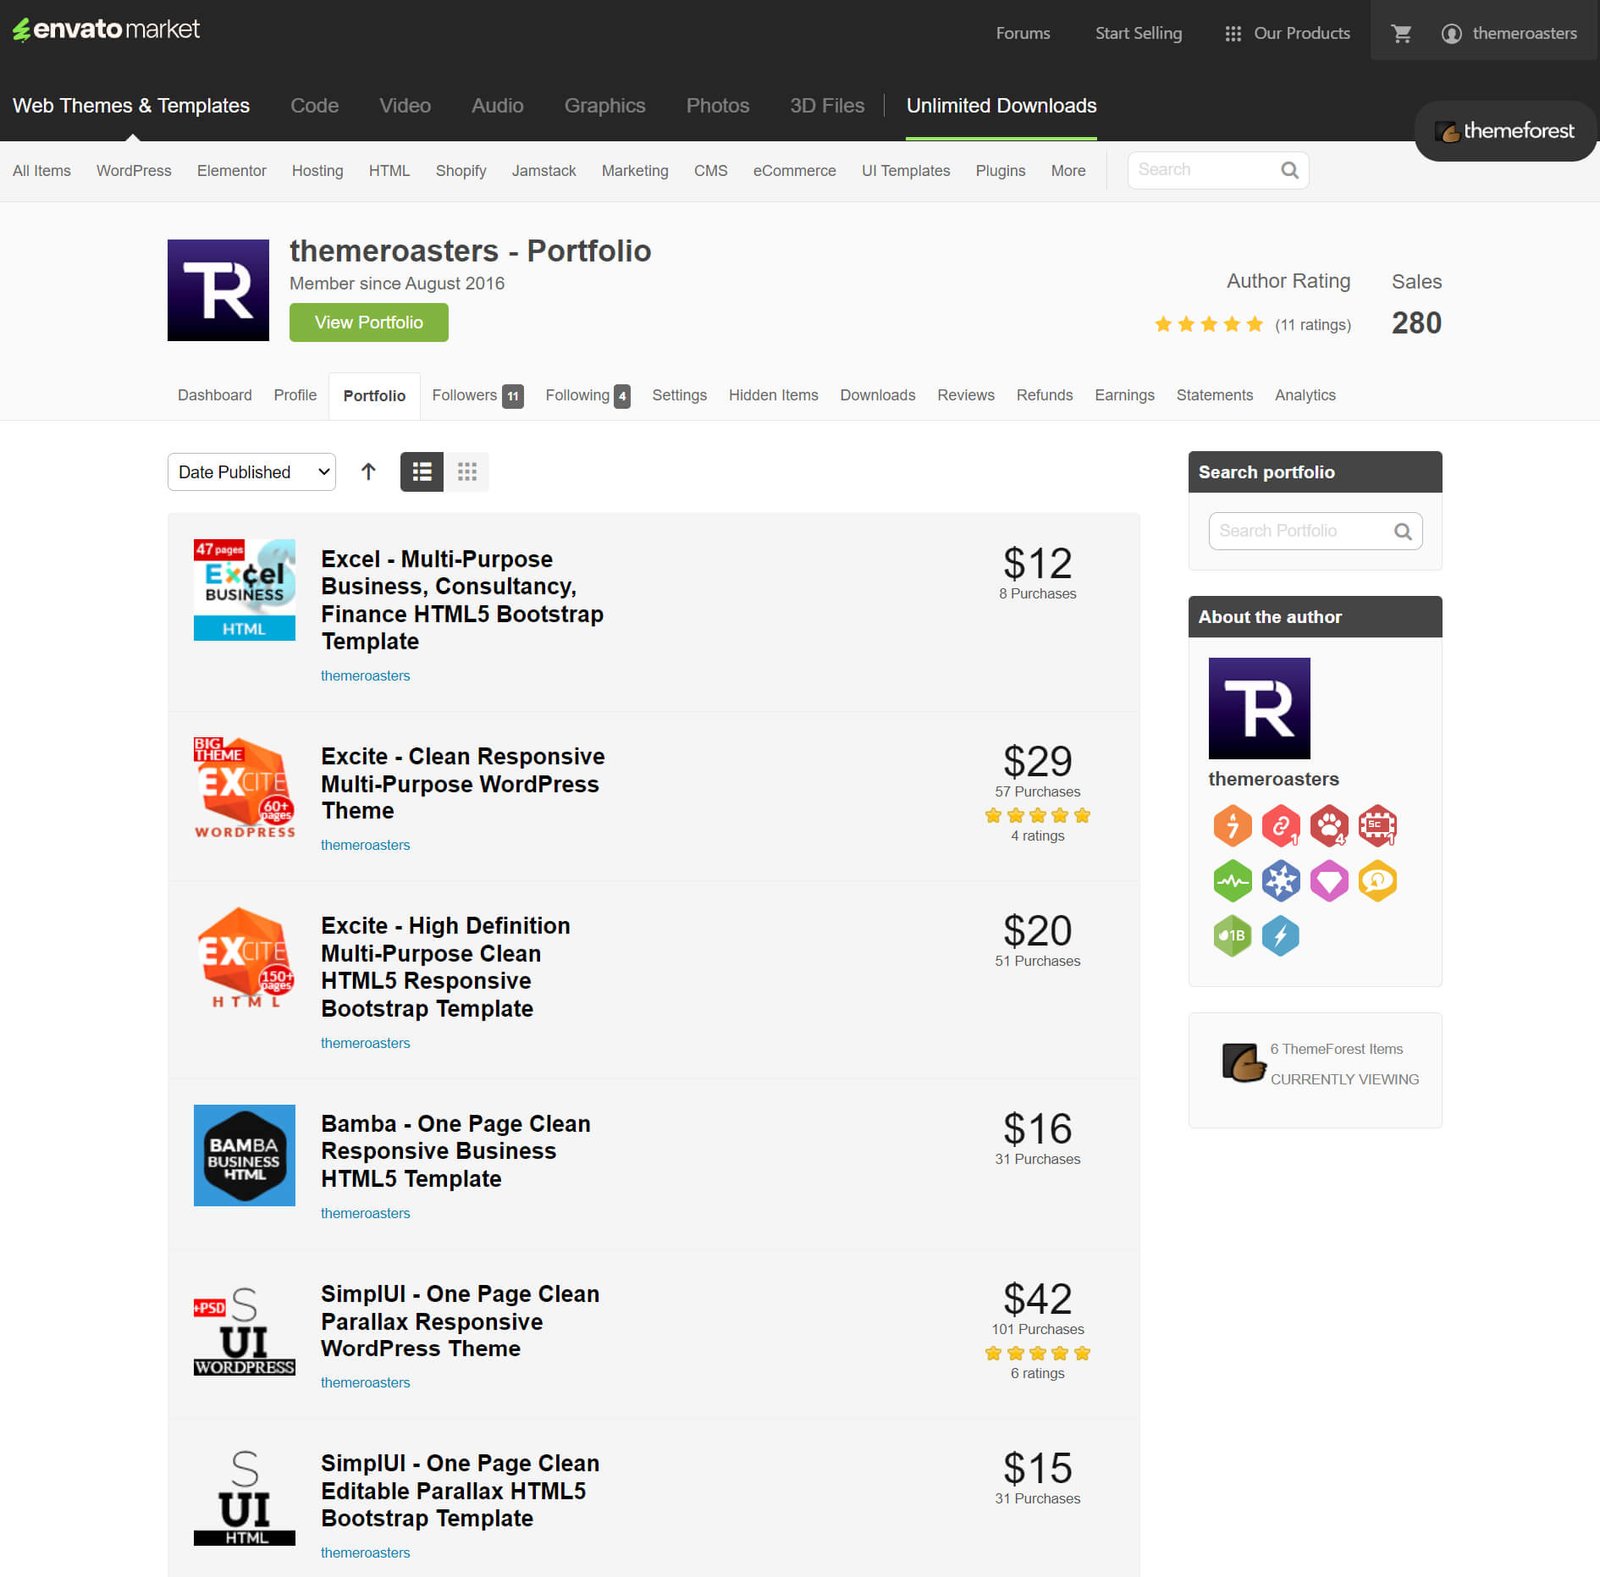
Task: Open the Our Products menu
Action: [1300, 32]
